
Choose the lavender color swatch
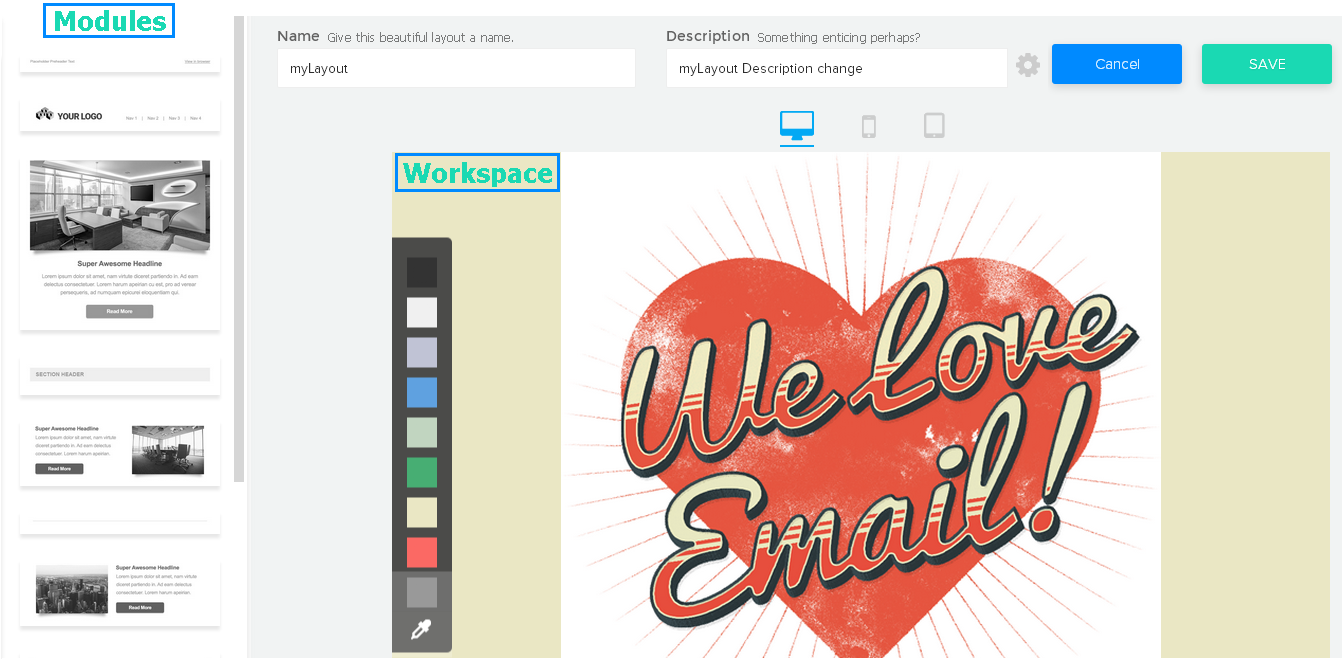422,352
